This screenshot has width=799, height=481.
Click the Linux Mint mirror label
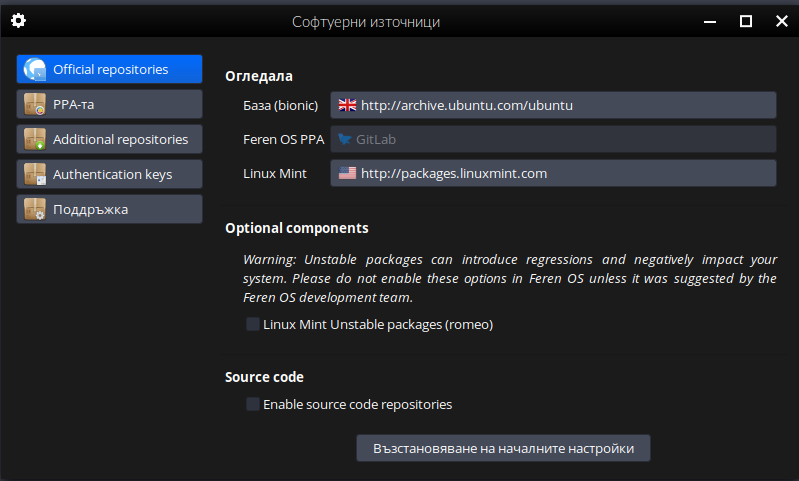pyautogui.click(x=275, y=174)
